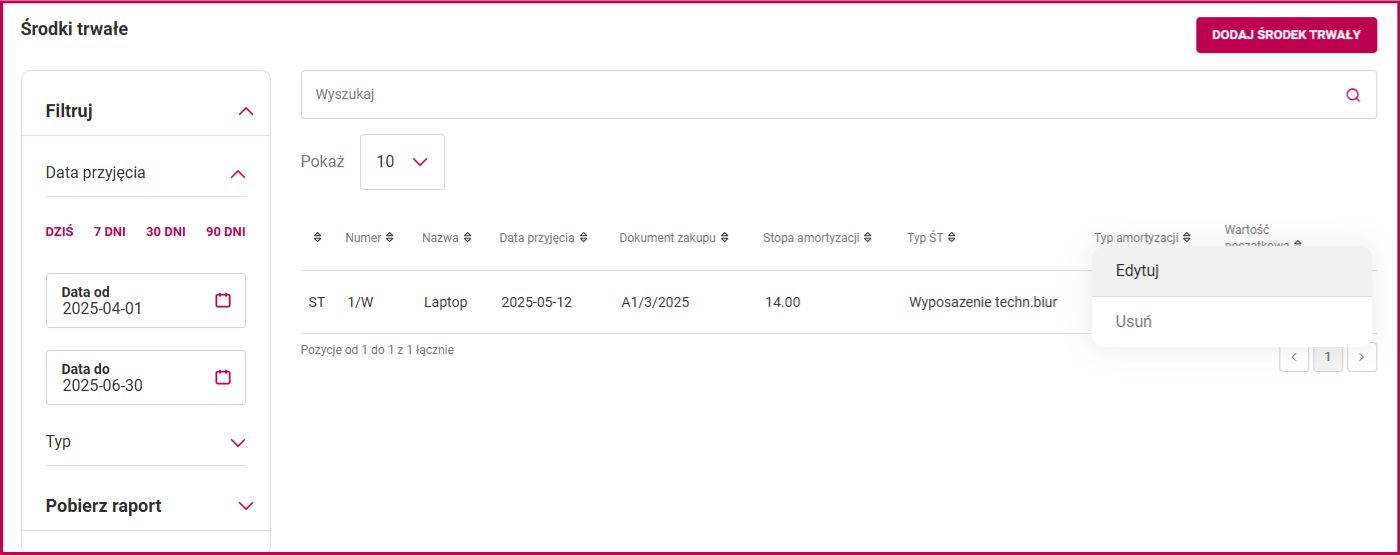Click the 14.00 depreciation rate cell
Viewport: 1400px width, 555px height.
[782, 302]
